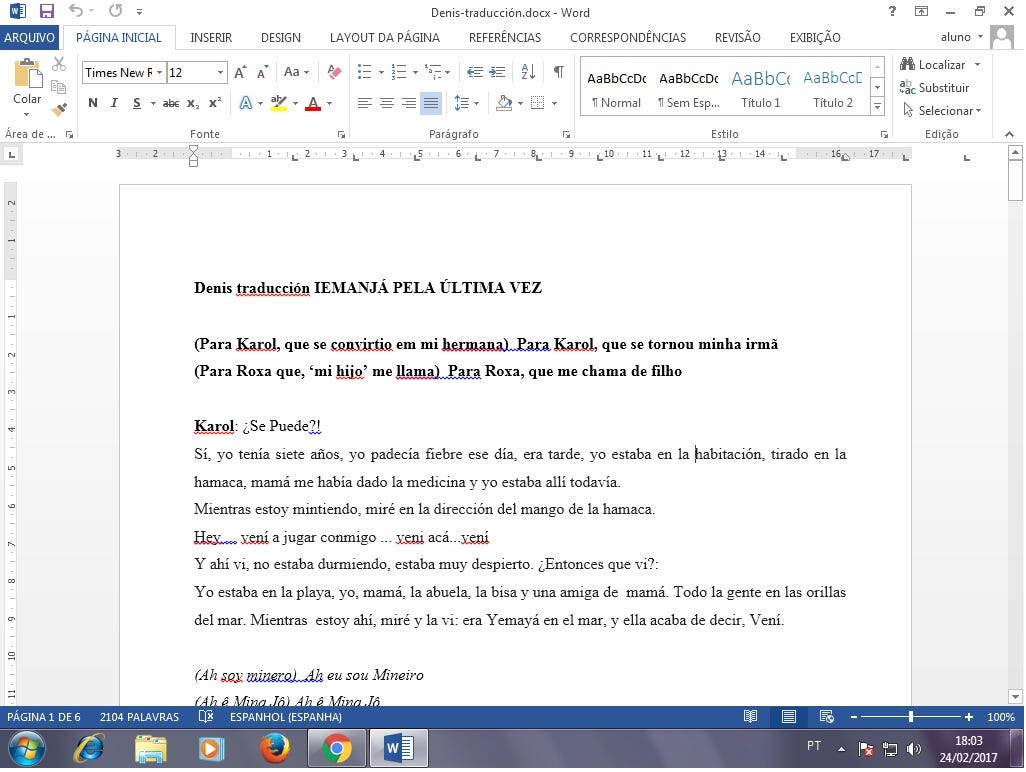1026x772 pixels.
Task: Click the Substituir button
Action: tap(935, 87)
